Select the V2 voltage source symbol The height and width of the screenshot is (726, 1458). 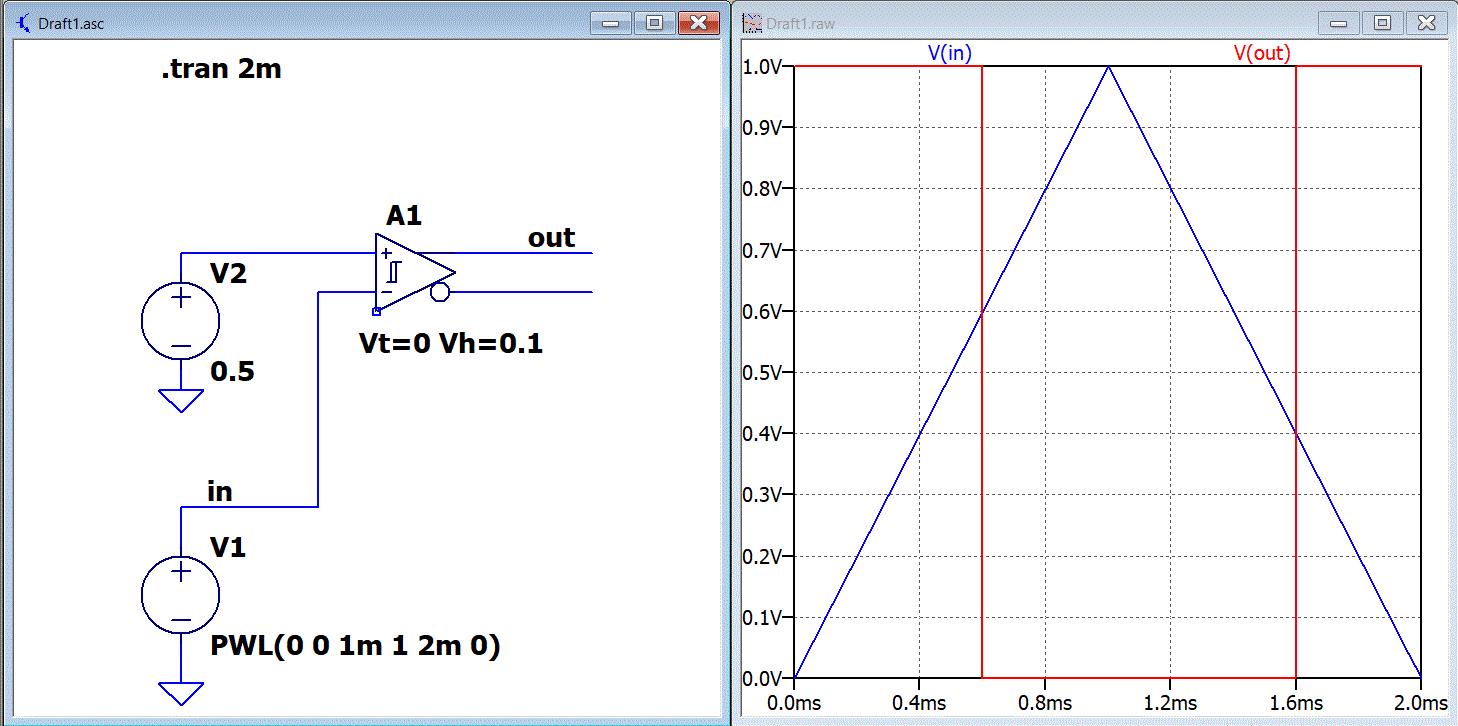click(x=181, y=320)
